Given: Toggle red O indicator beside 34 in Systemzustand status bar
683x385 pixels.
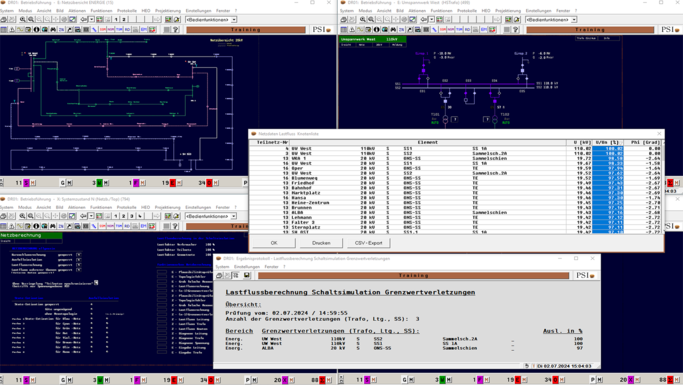Looking at the screenshot, I should click(211, 380).
